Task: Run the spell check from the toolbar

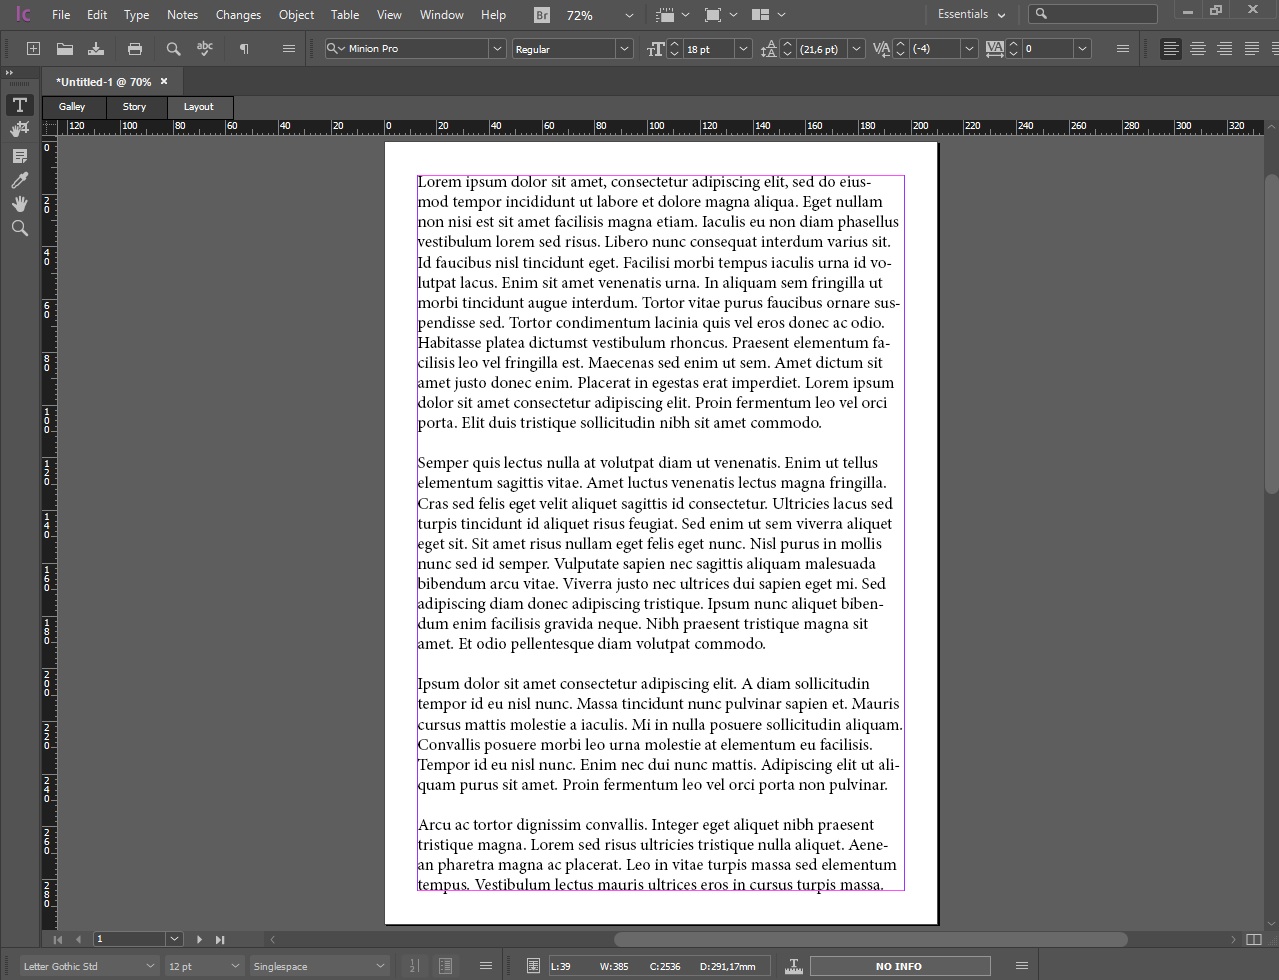Action: (x=206, y=47)
